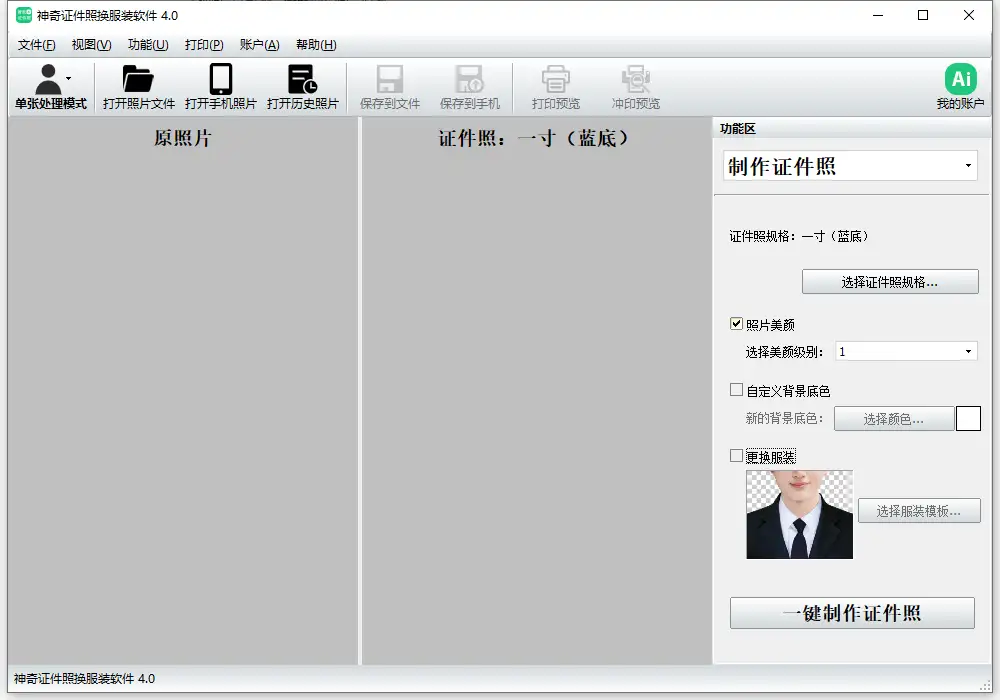The image size is (1000, 700).
Task: Open photo file with folder icon
Action: point(138,80)
